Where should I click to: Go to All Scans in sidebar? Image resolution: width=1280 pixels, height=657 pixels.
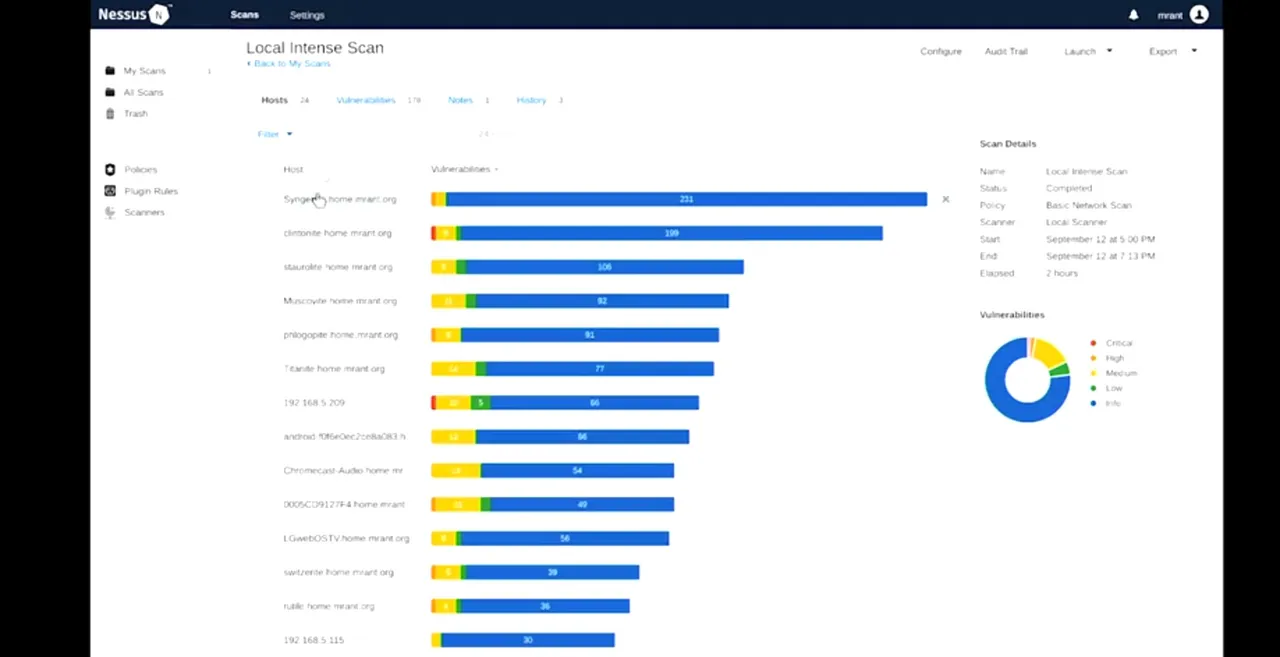click(x=143, y=92)
